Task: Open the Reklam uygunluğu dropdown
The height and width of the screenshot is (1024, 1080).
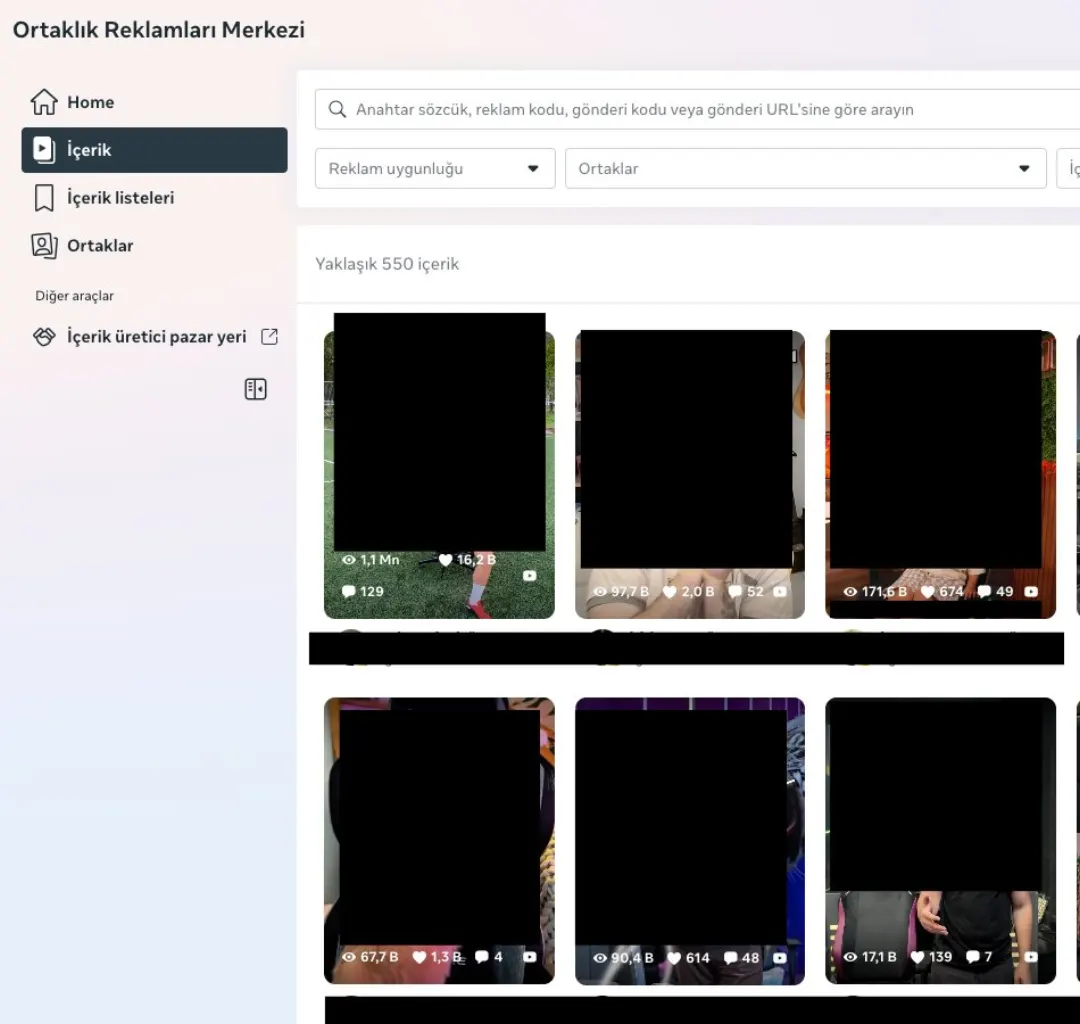Action: 435,169
